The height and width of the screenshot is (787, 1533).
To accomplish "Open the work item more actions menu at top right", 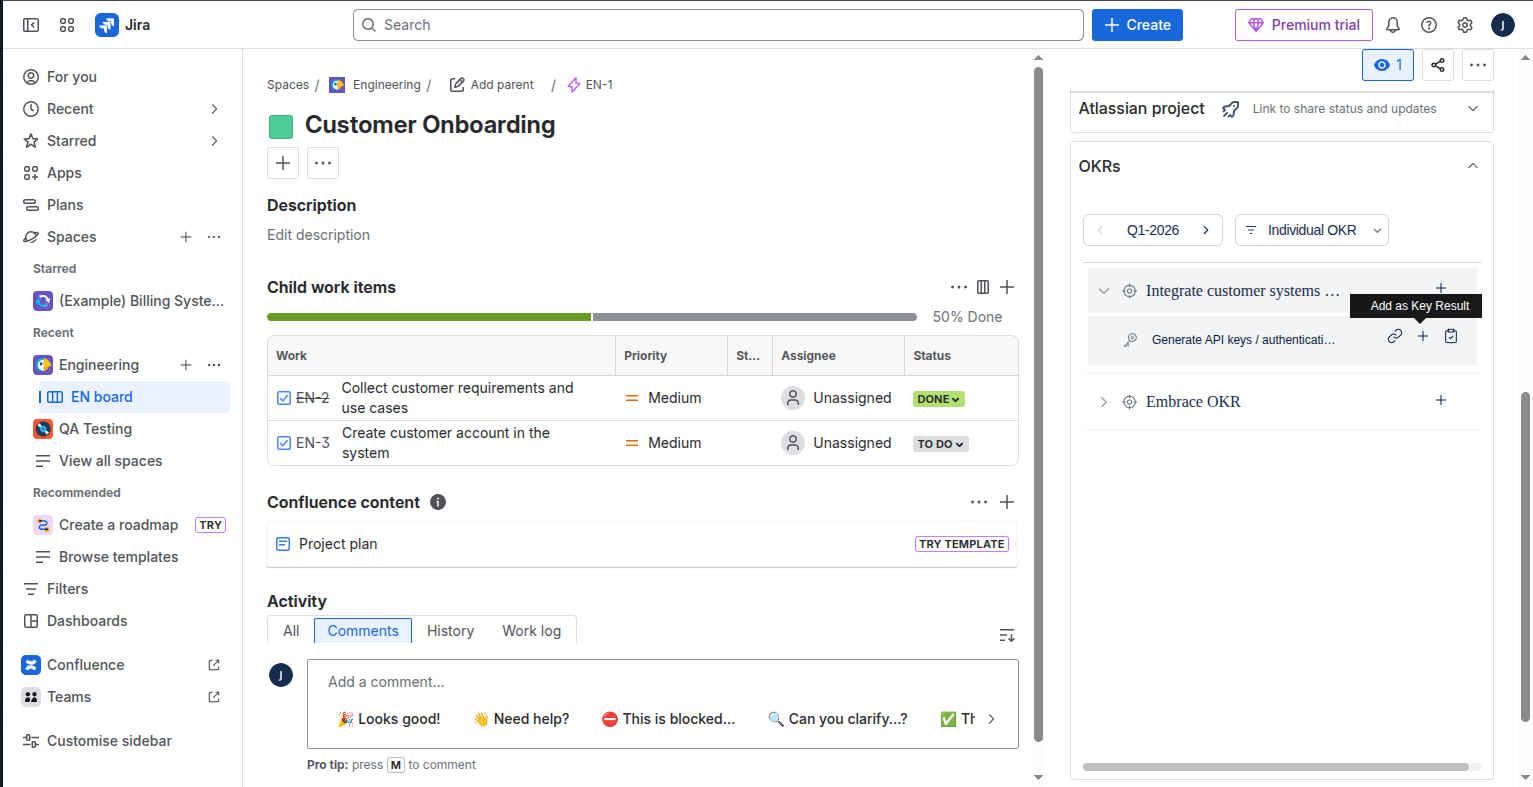I will click(x=1477, y=65).
